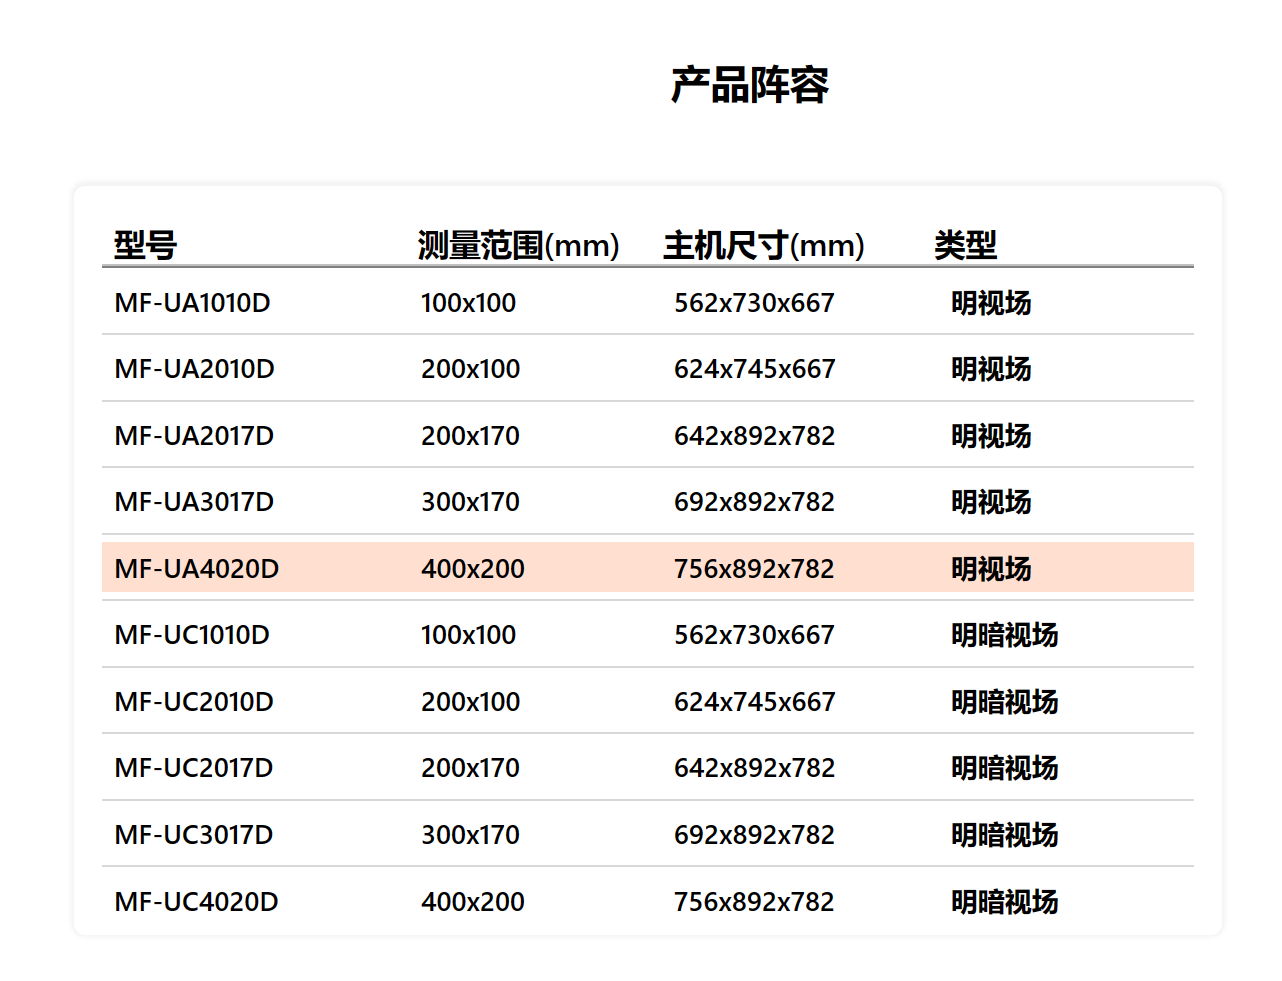Screen dimensions: 1282x981
Task: Click 562x730x667 size in MF-UC1010D row
Action: coord(754,635)
